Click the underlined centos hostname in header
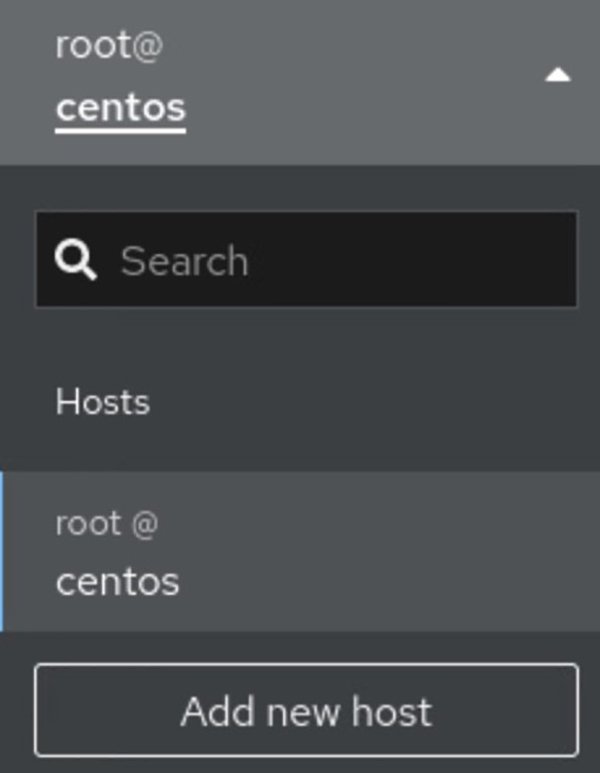Image resolution: width=600 pixels, height=773 pixels. (120, 108)
